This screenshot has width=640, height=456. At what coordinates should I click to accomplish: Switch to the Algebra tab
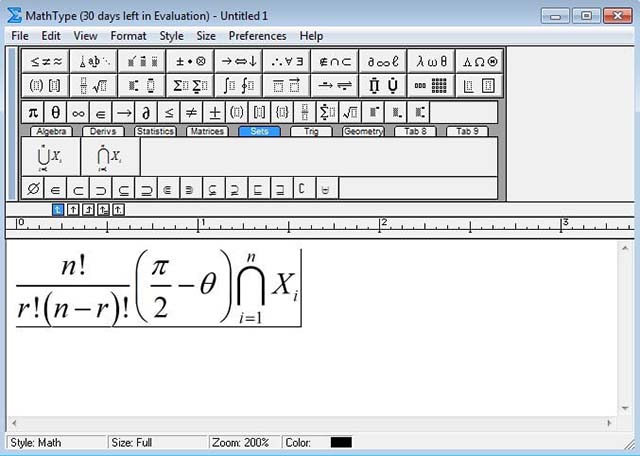click(x=50, y=132)
